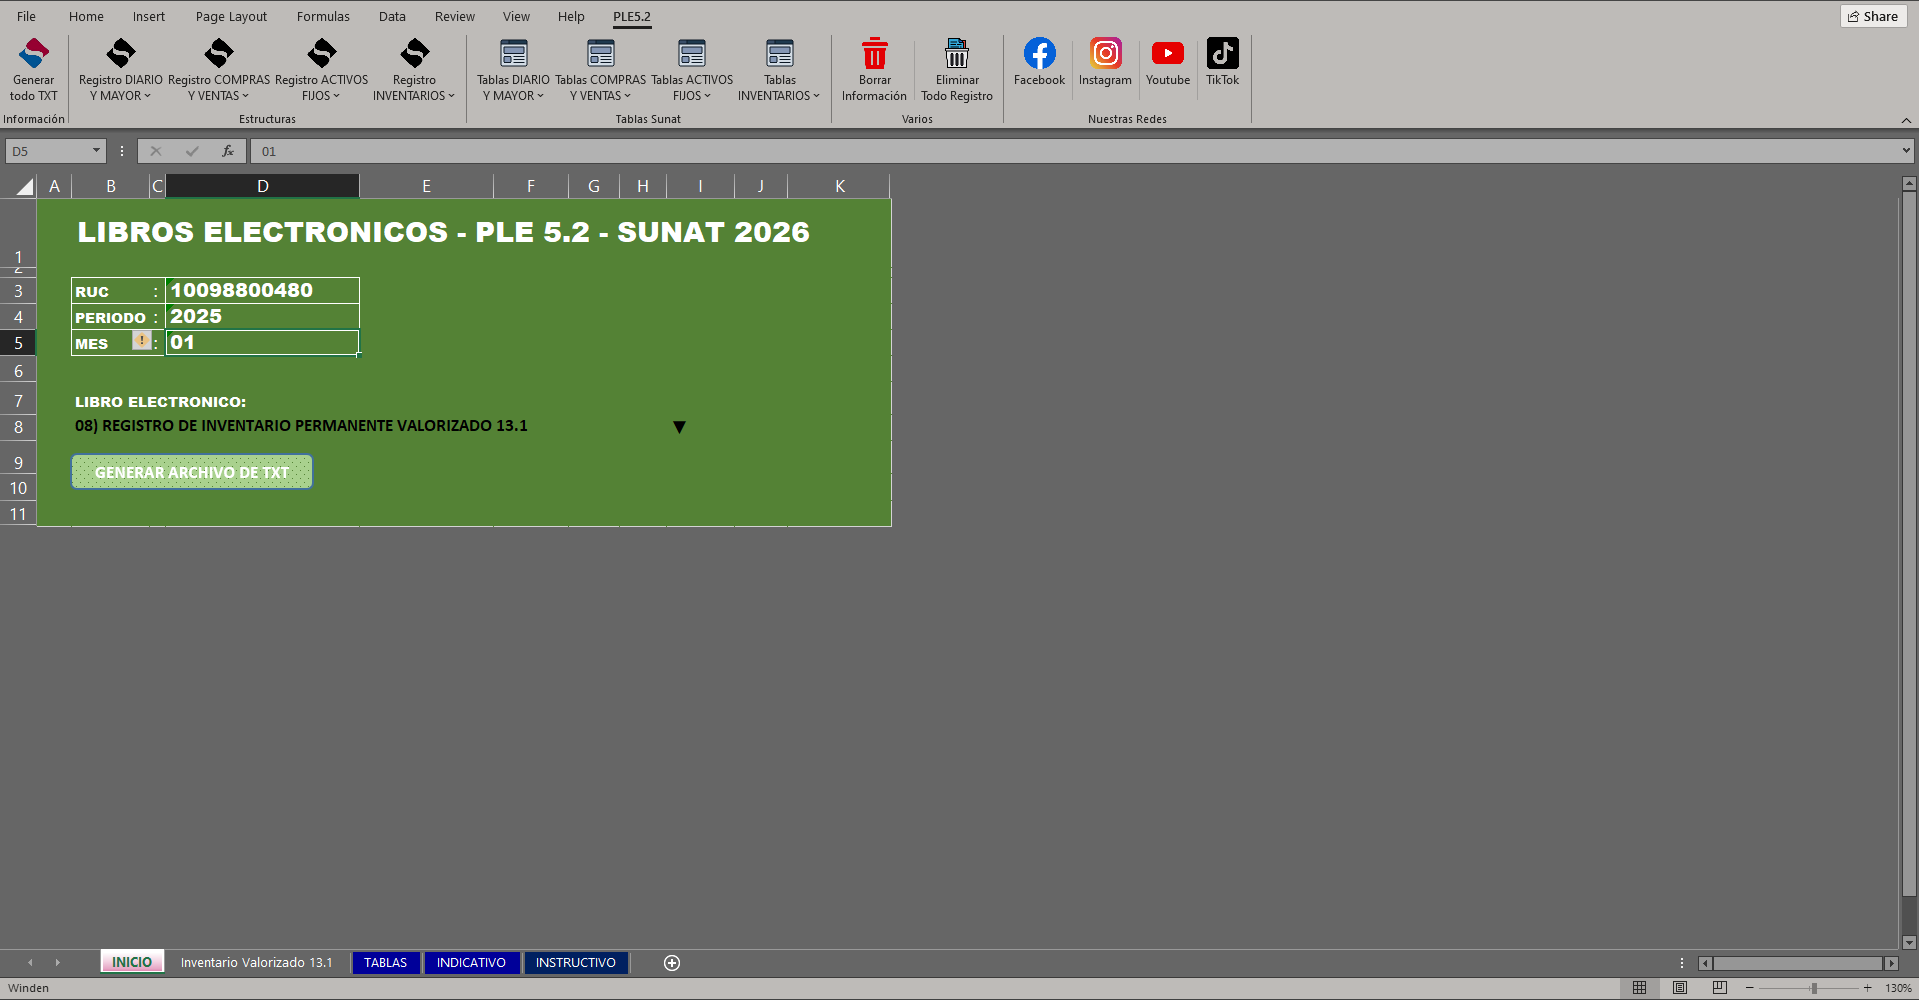This screenshot has width=1919, height=1000.
Task: Open the Instagram link icon
Action: coord(1105,53)
